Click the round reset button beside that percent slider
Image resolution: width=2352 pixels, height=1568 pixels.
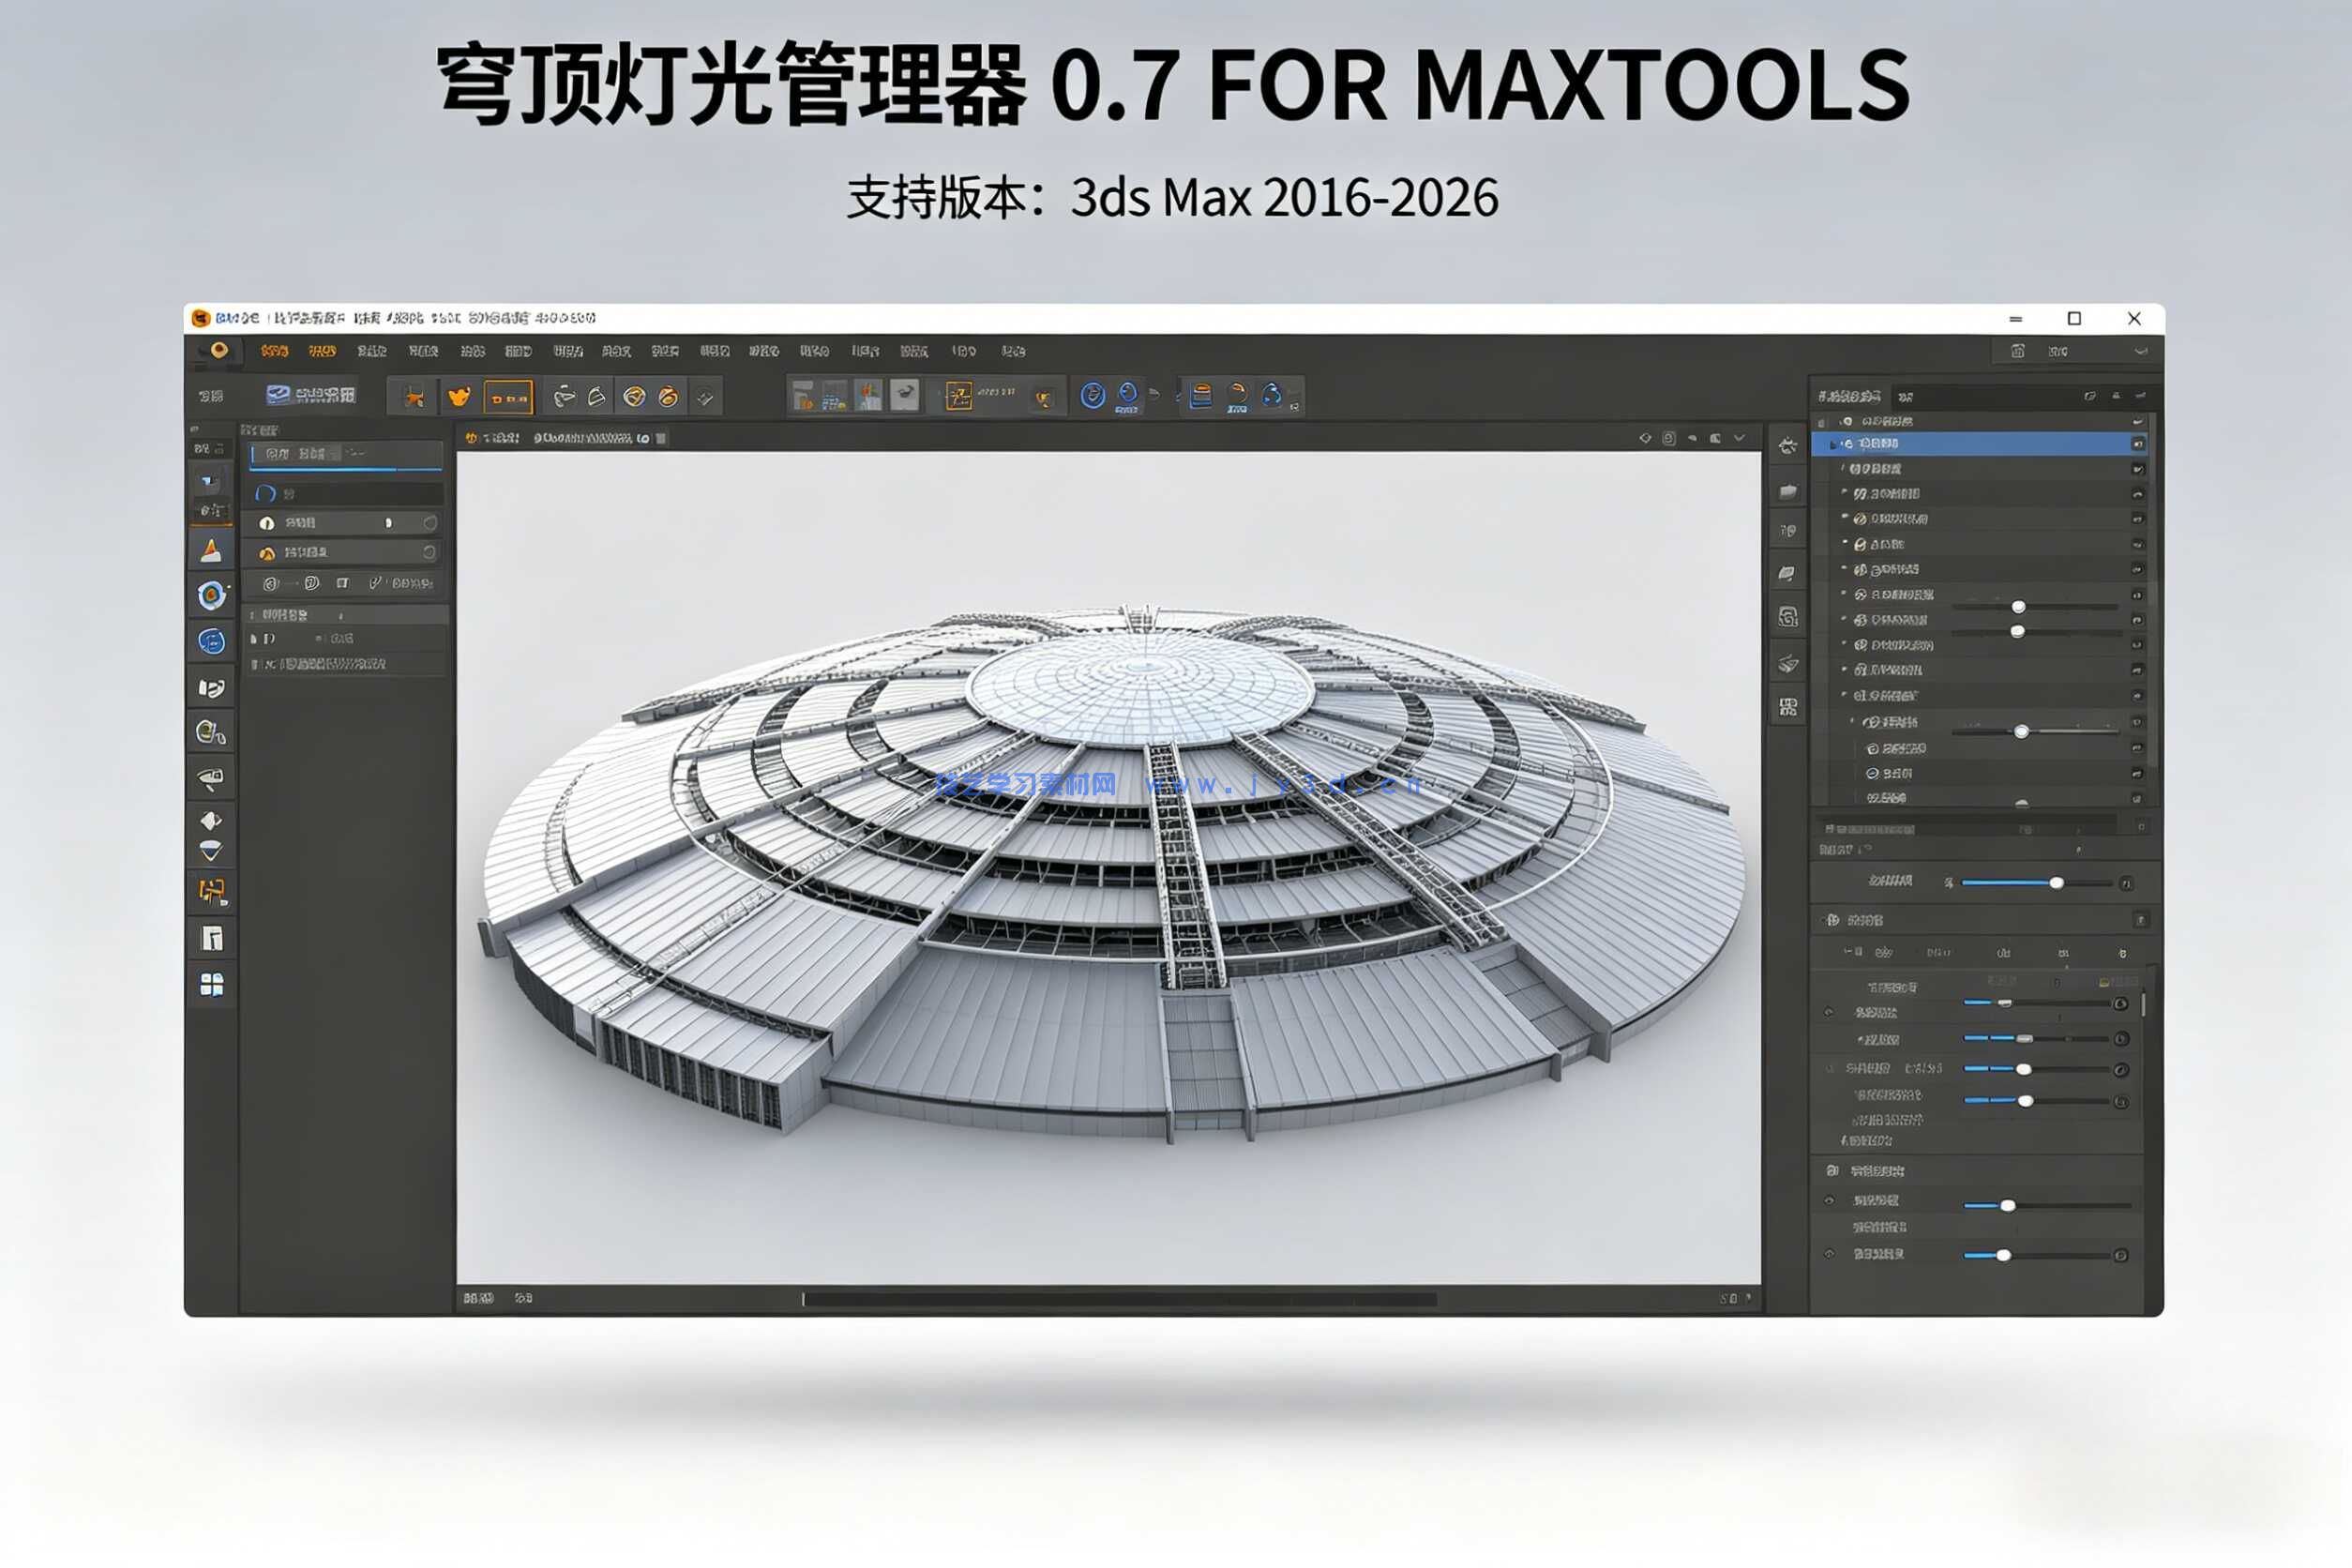tap(2126, 883)
